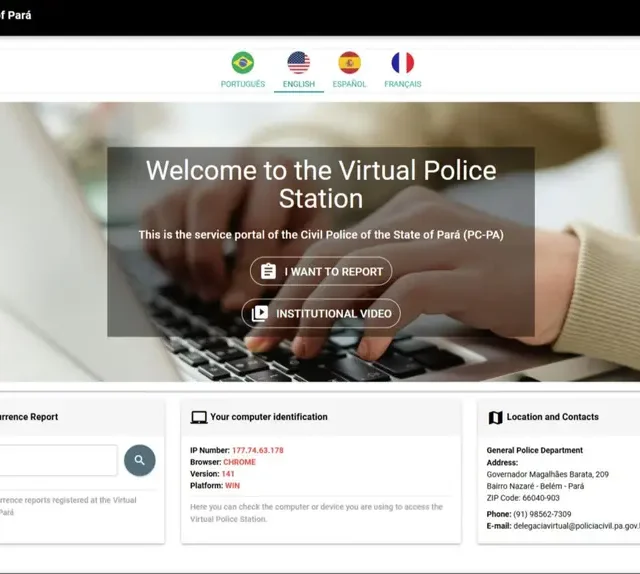Click the phone number (91) 98562-7309
Screen dimensions: 640x574
point(542,514)
